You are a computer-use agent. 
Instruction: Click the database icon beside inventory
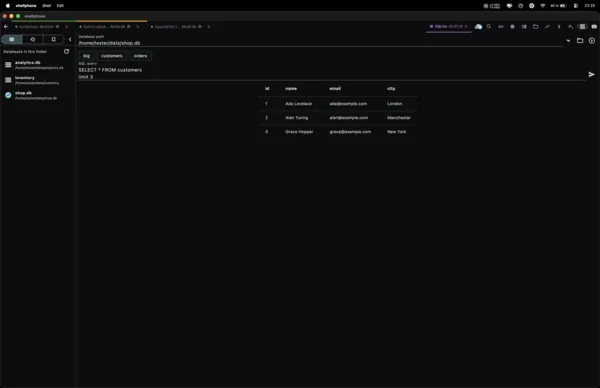[8, 80]
